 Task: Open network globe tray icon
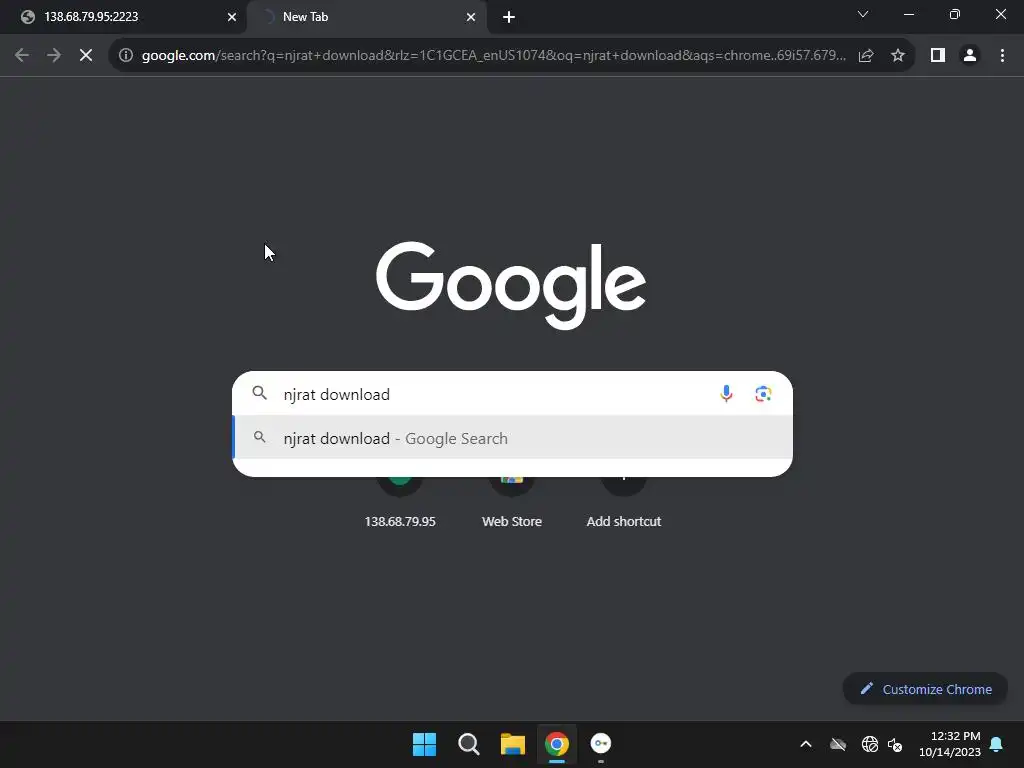click(869, 744)
